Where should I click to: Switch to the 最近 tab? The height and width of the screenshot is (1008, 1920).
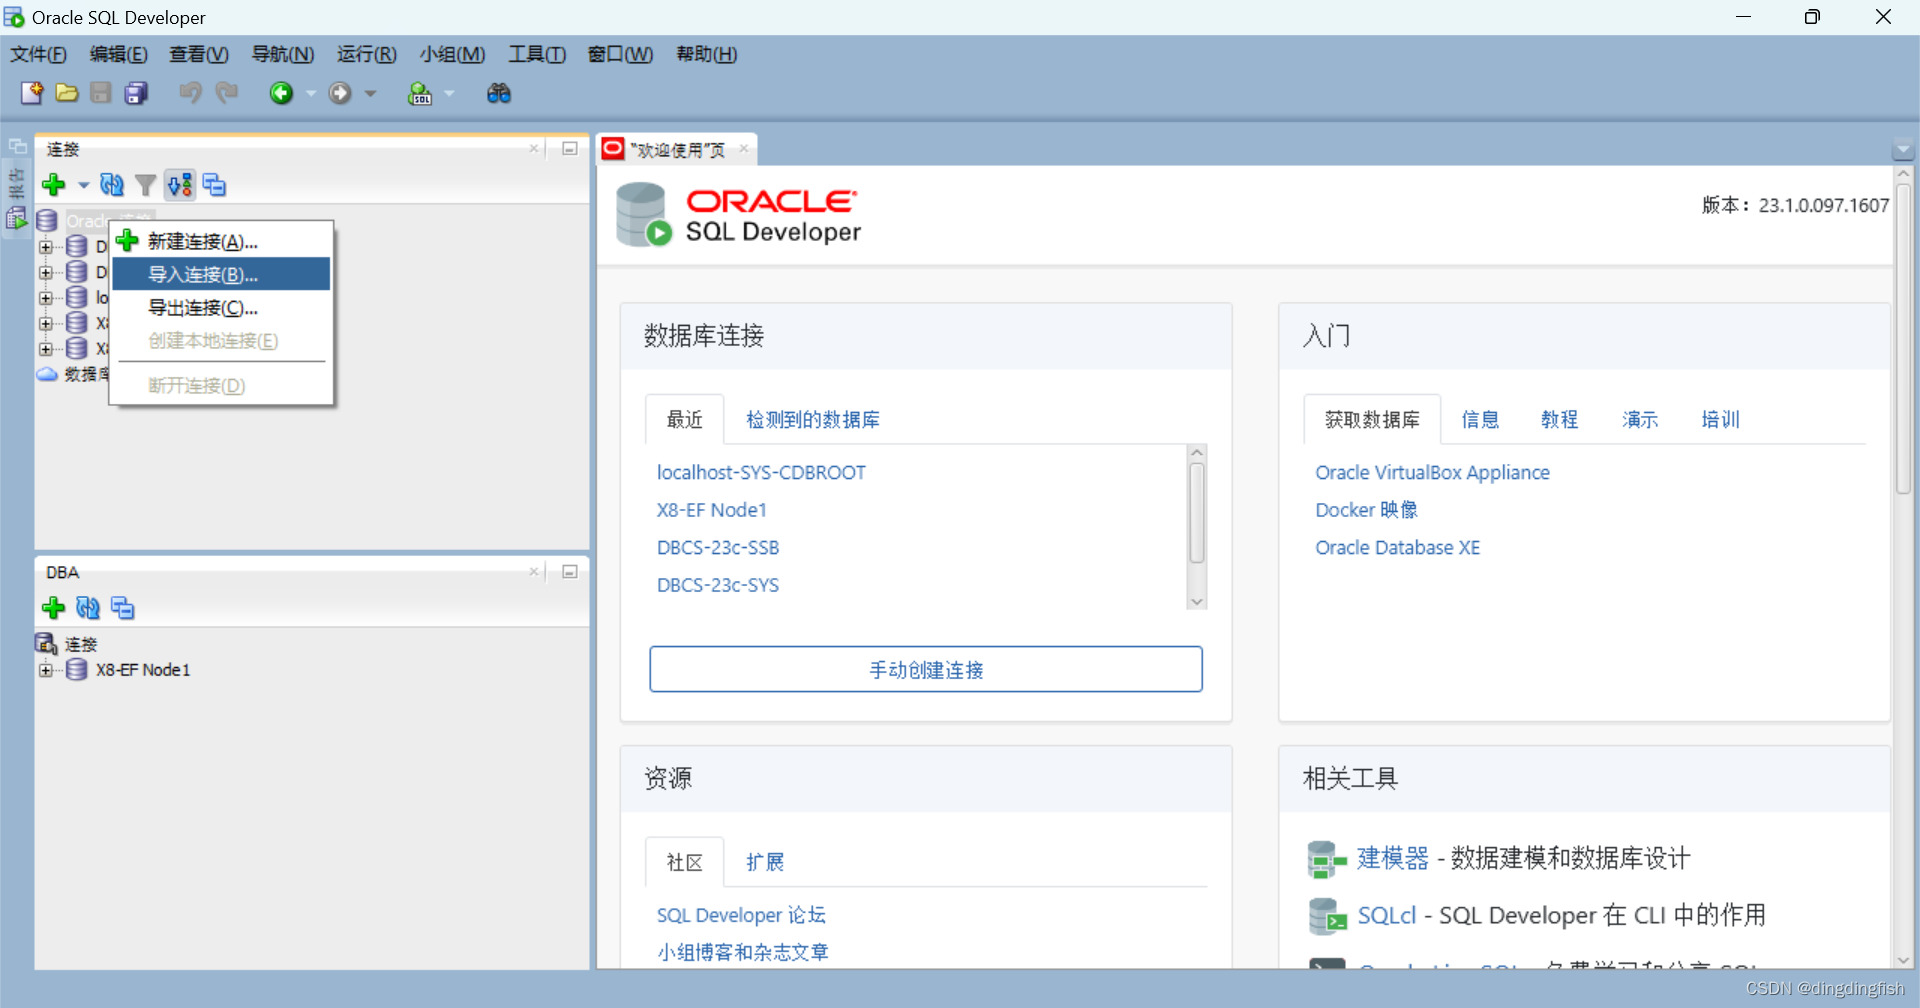click(685, 420)
